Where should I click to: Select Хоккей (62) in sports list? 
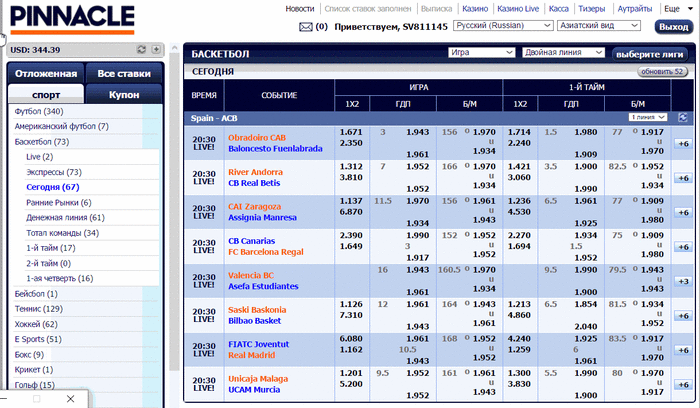[36, 324]
